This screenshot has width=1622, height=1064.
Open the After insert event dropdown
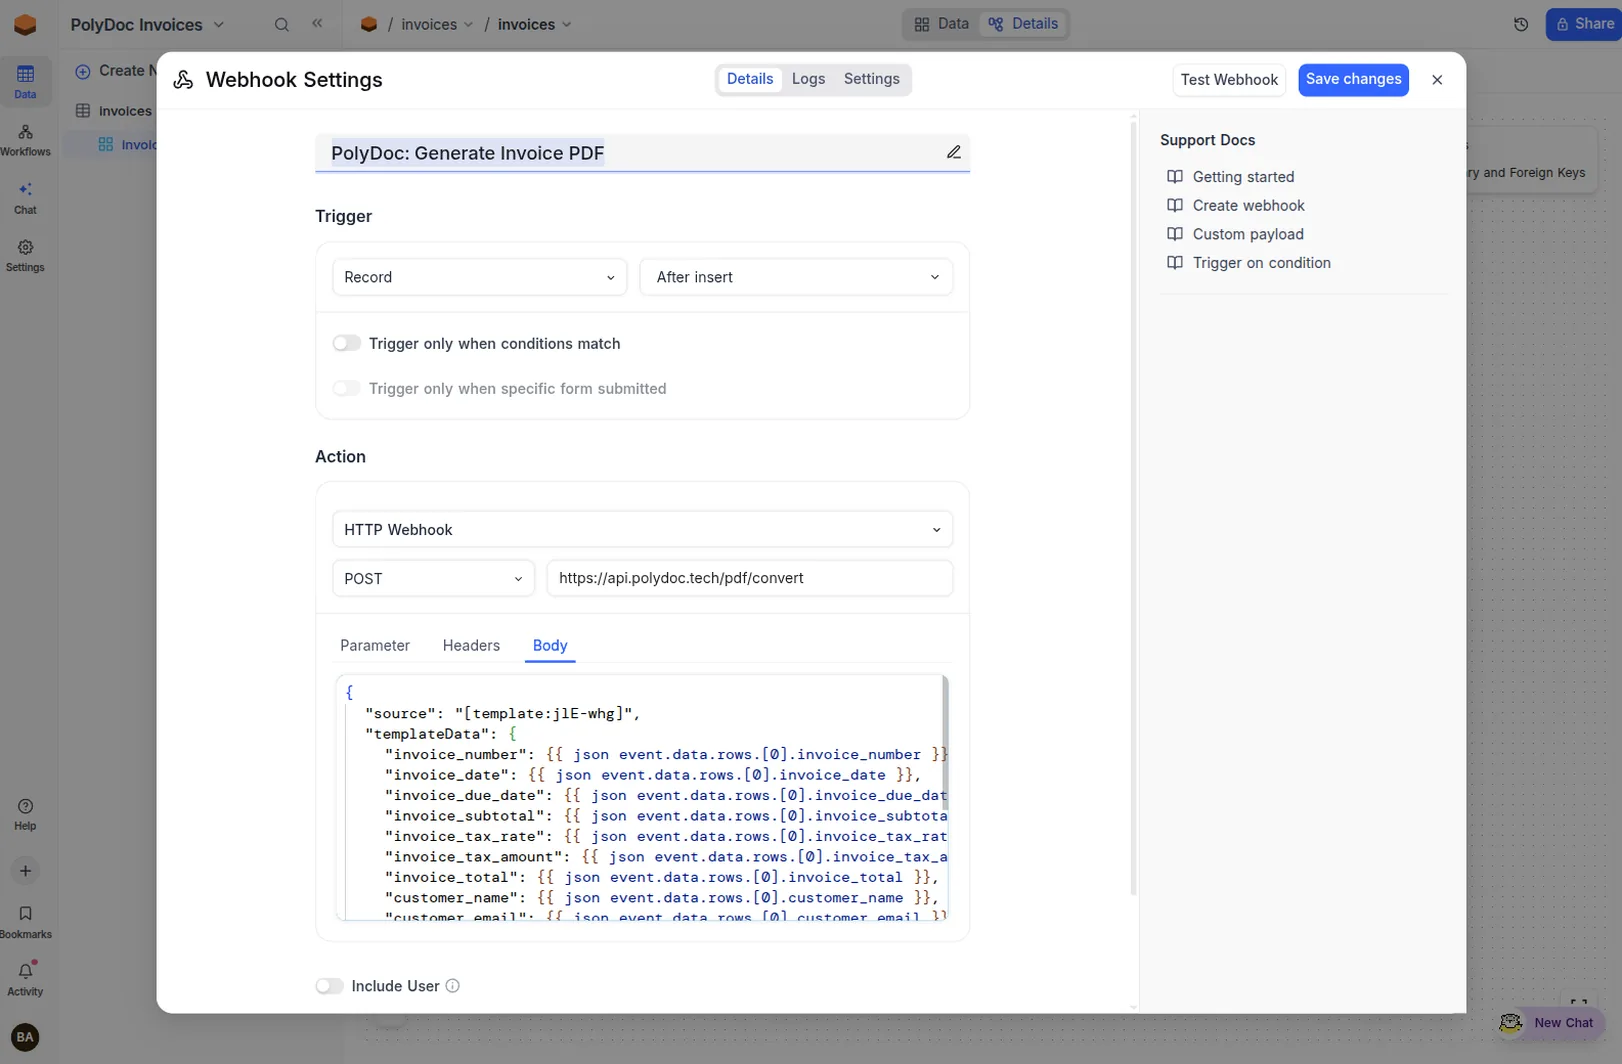796,277
